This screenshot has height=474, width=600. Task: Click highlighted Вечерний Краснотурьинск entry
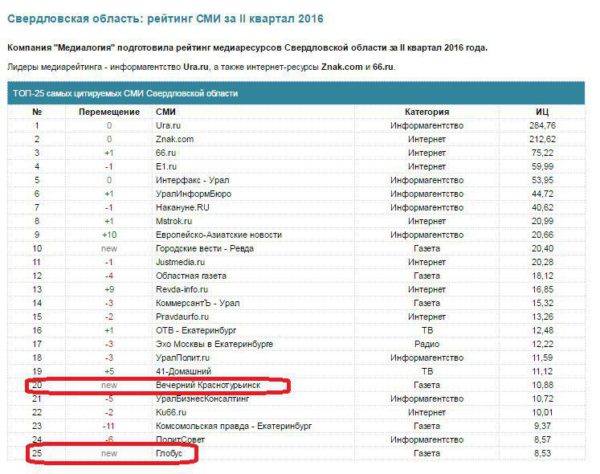210,384
